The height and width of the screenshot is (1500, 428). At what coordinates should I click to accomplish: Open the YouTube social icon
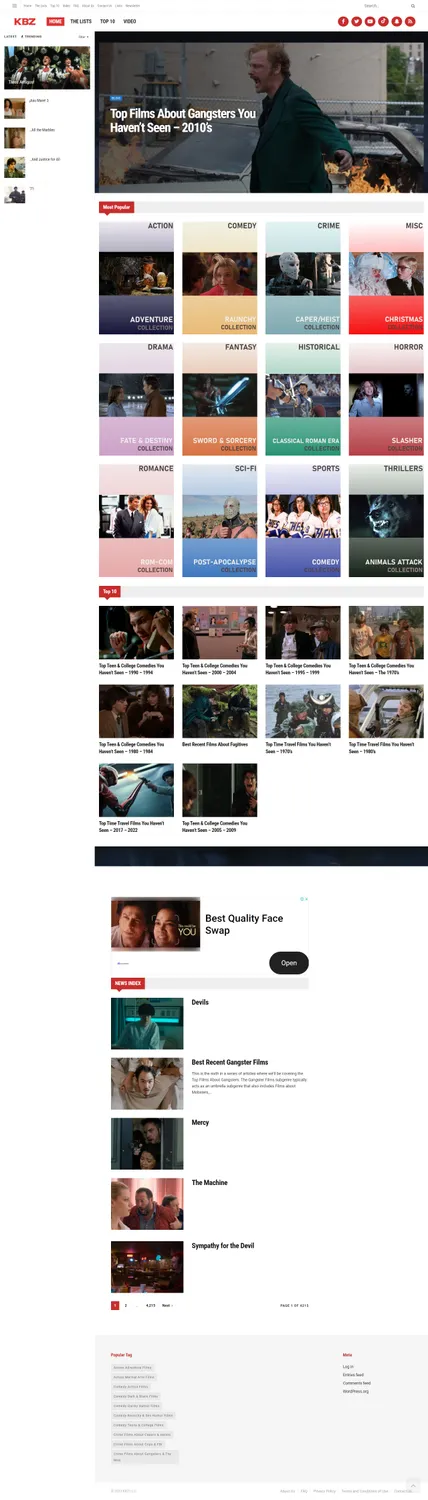(x=370, y=21)
